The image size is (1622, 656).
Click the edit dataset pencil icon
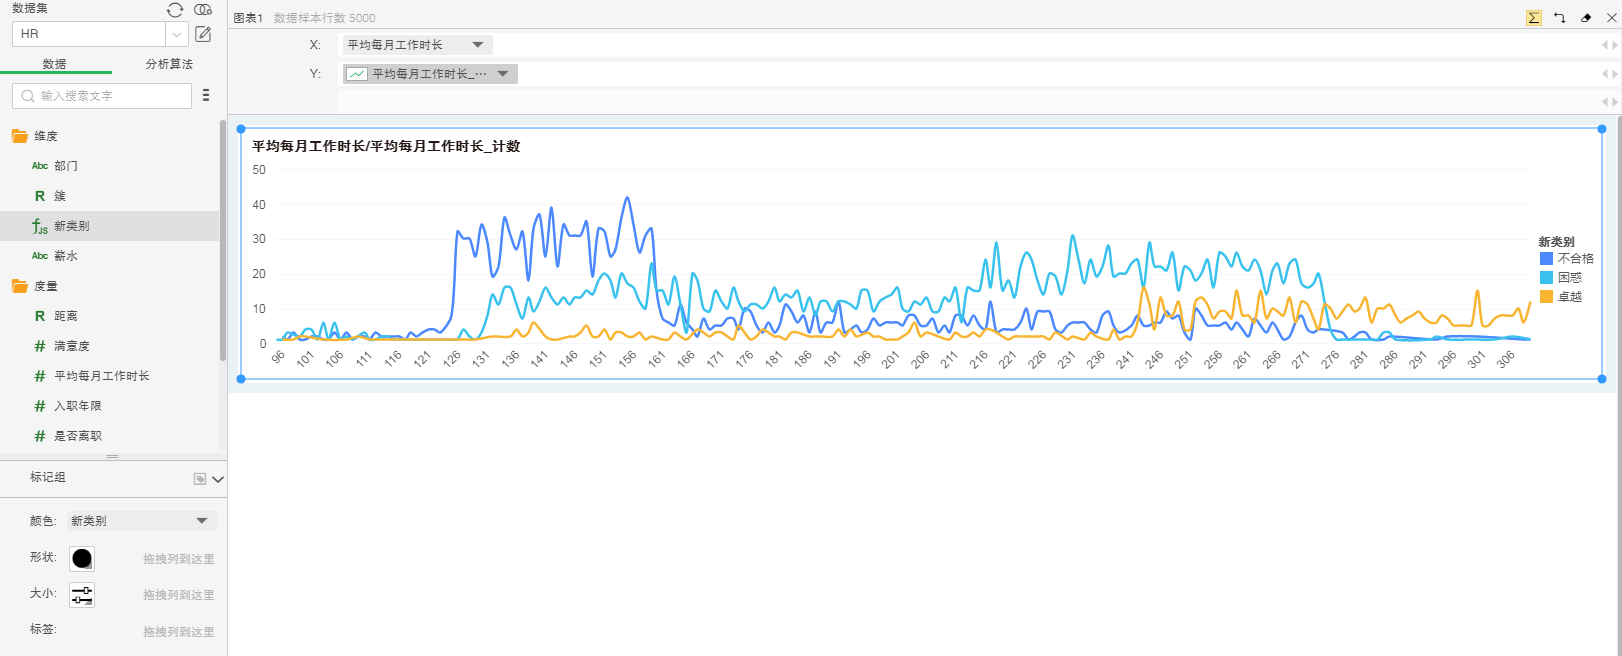point(203,34)
